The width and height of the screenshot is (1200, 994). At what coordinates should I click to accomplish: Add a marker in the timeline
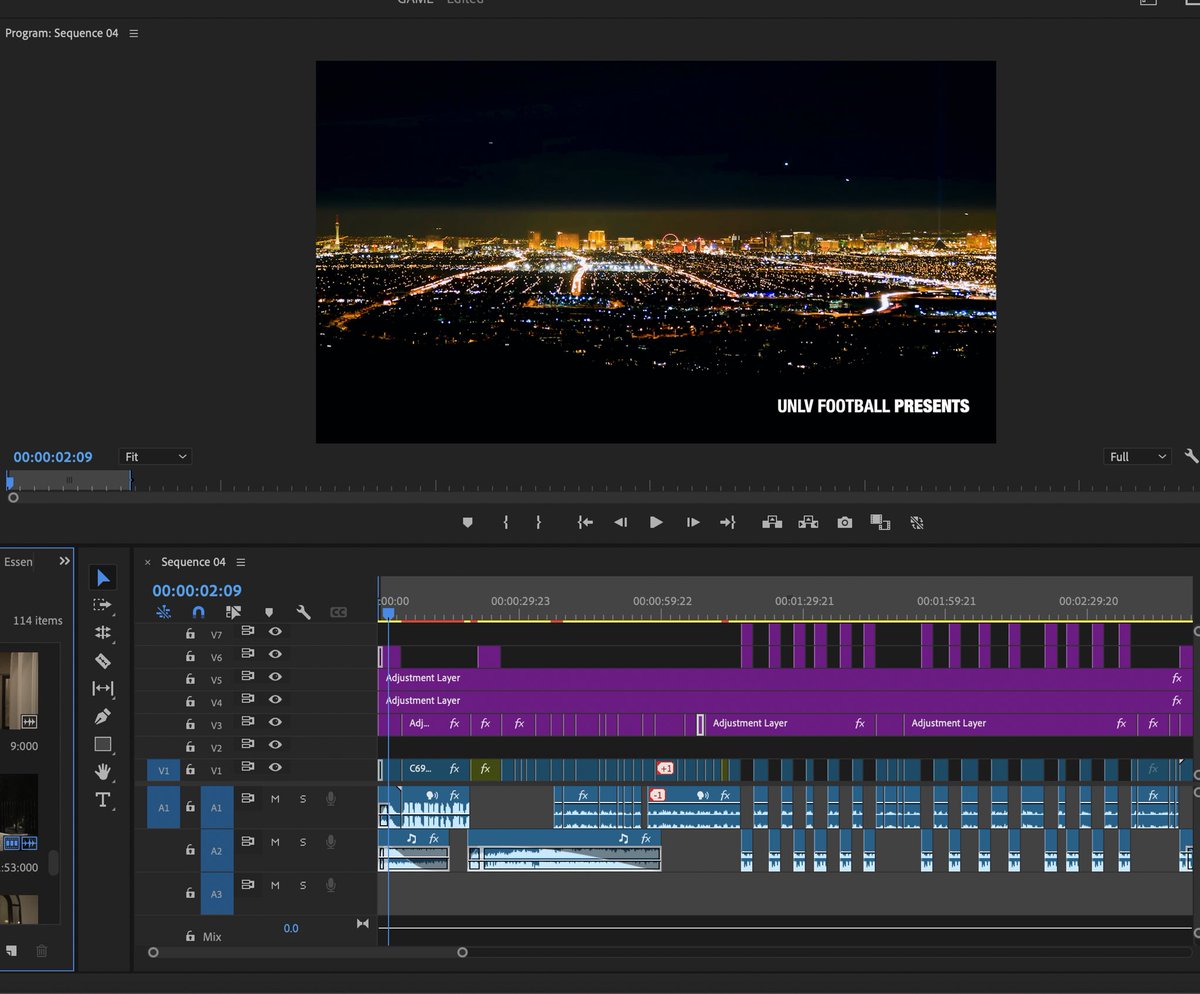268,612
